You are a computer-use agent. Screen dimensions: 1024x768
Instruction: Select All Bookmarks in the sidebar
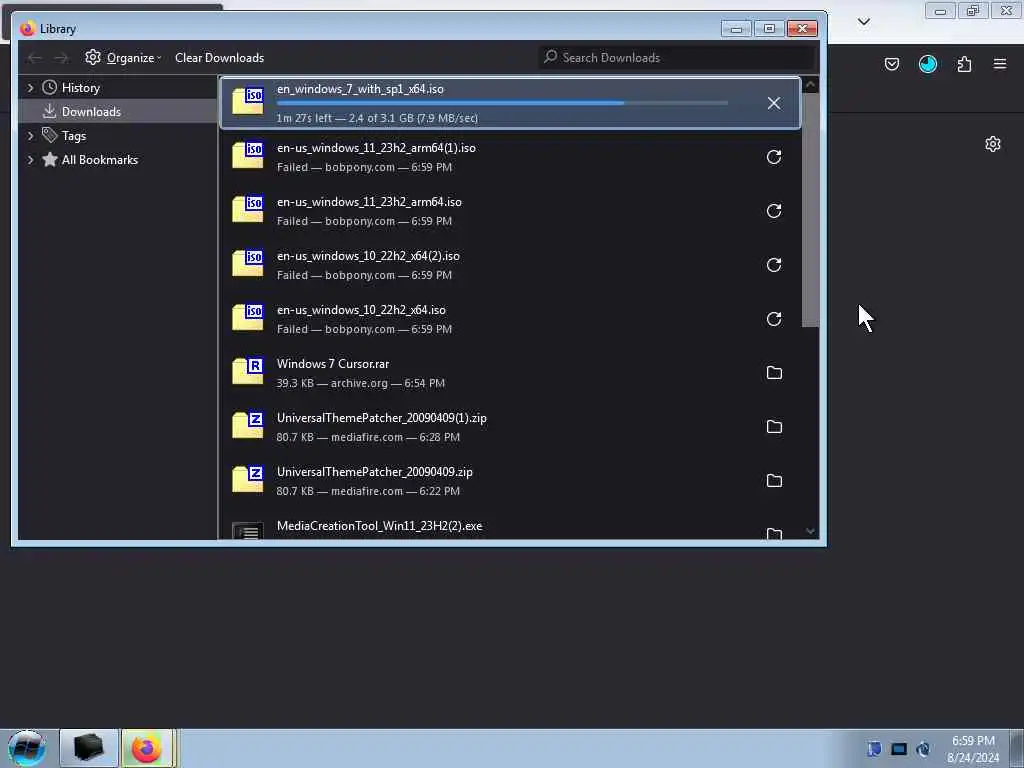click(x=99, y=160)
